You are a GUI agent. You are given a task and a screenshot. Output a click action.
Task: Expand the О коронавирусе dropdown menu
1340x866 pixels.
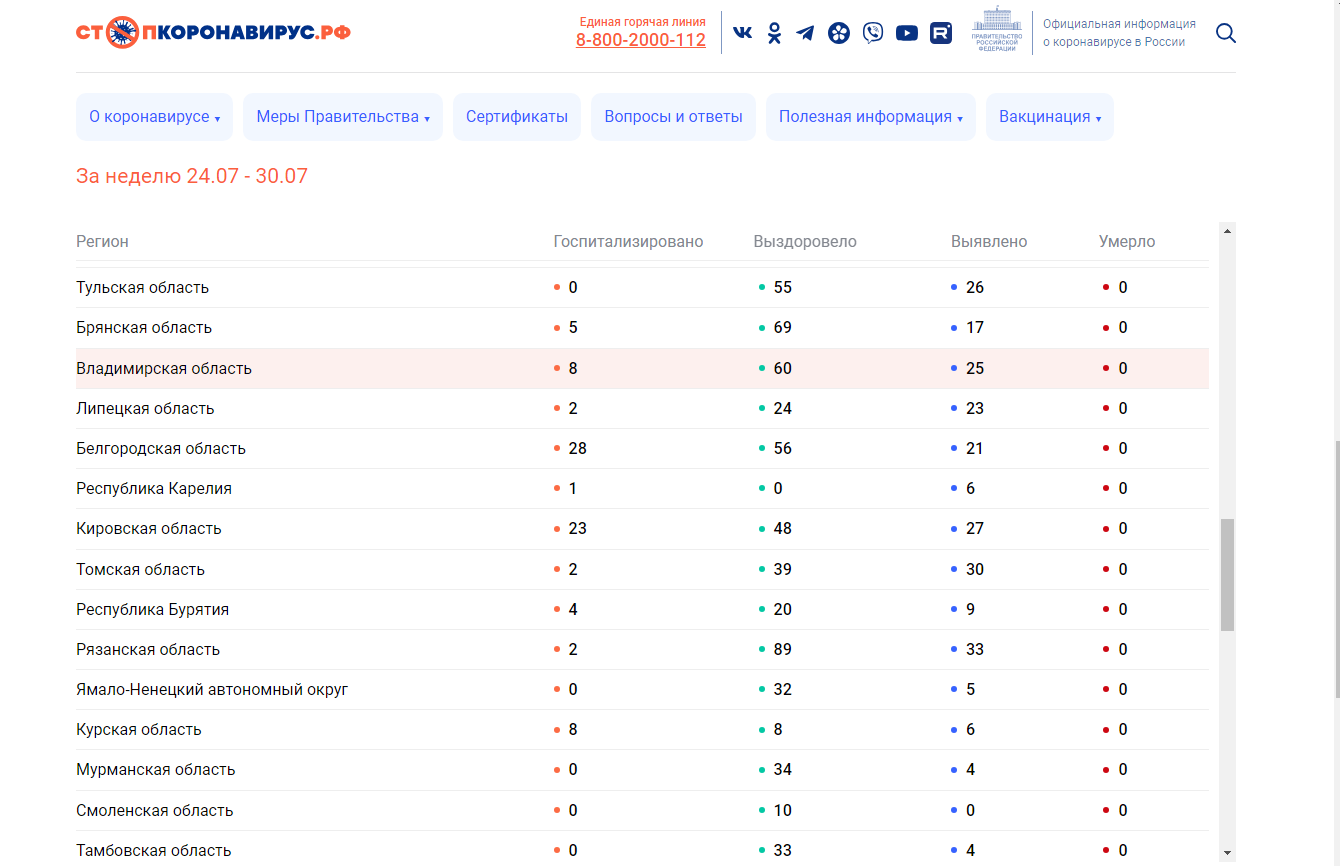(154, 117)
